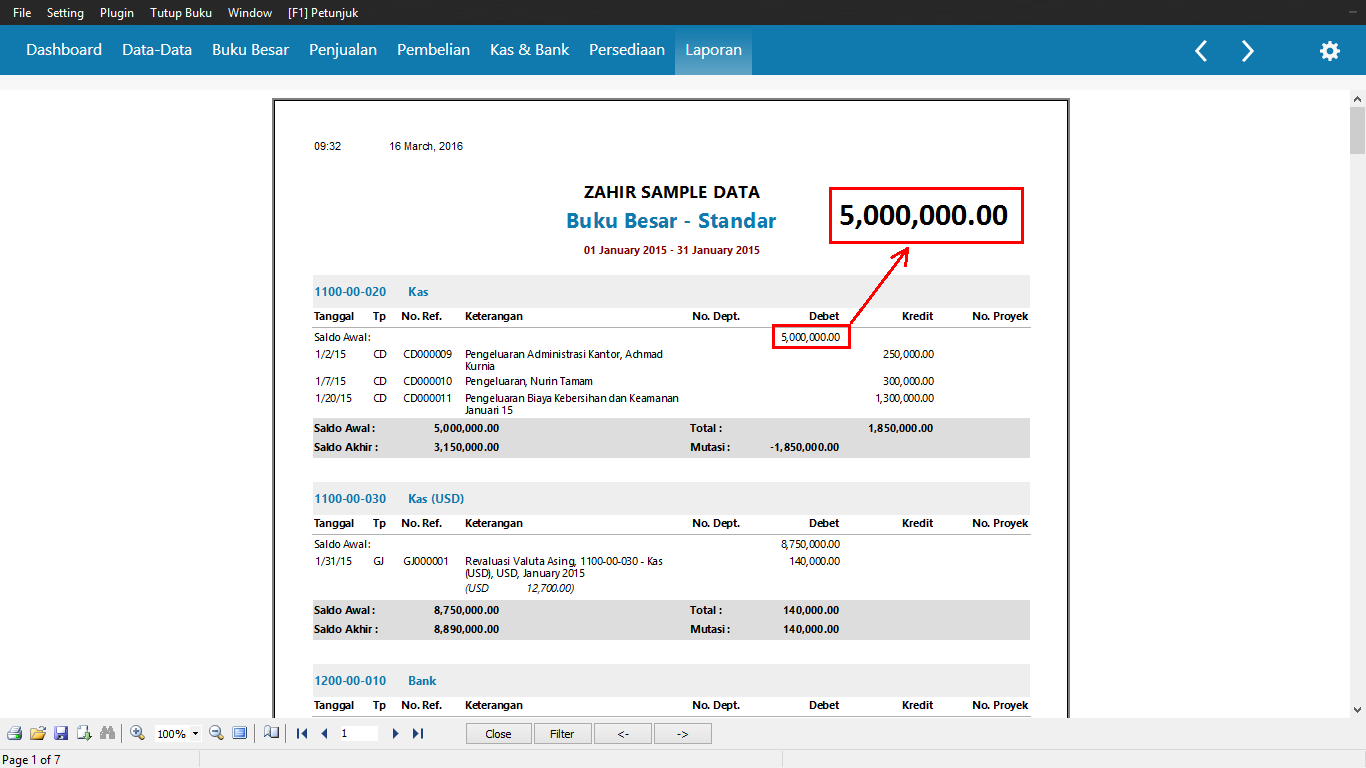Image resolution: width=1366 pixels, height=768 pixels.
Task: Open the Tutup Buku menu
Action: coord(181,13)
